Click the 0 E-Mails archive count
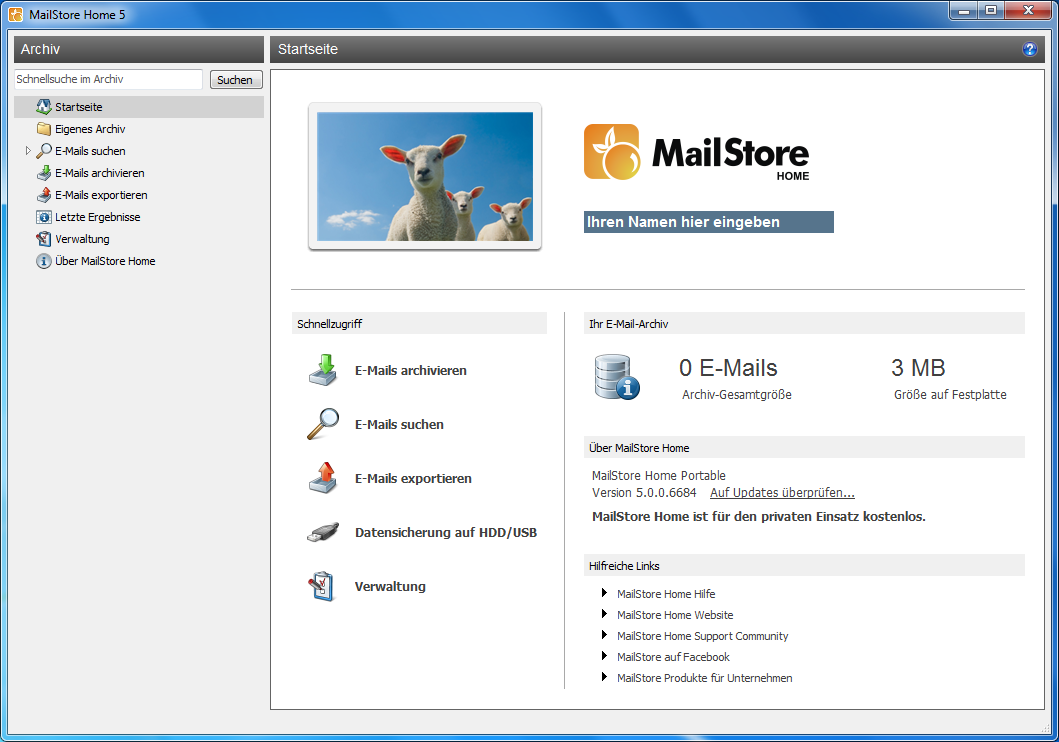Screen dimensions: 1059x742 click(x=728, y=368)
